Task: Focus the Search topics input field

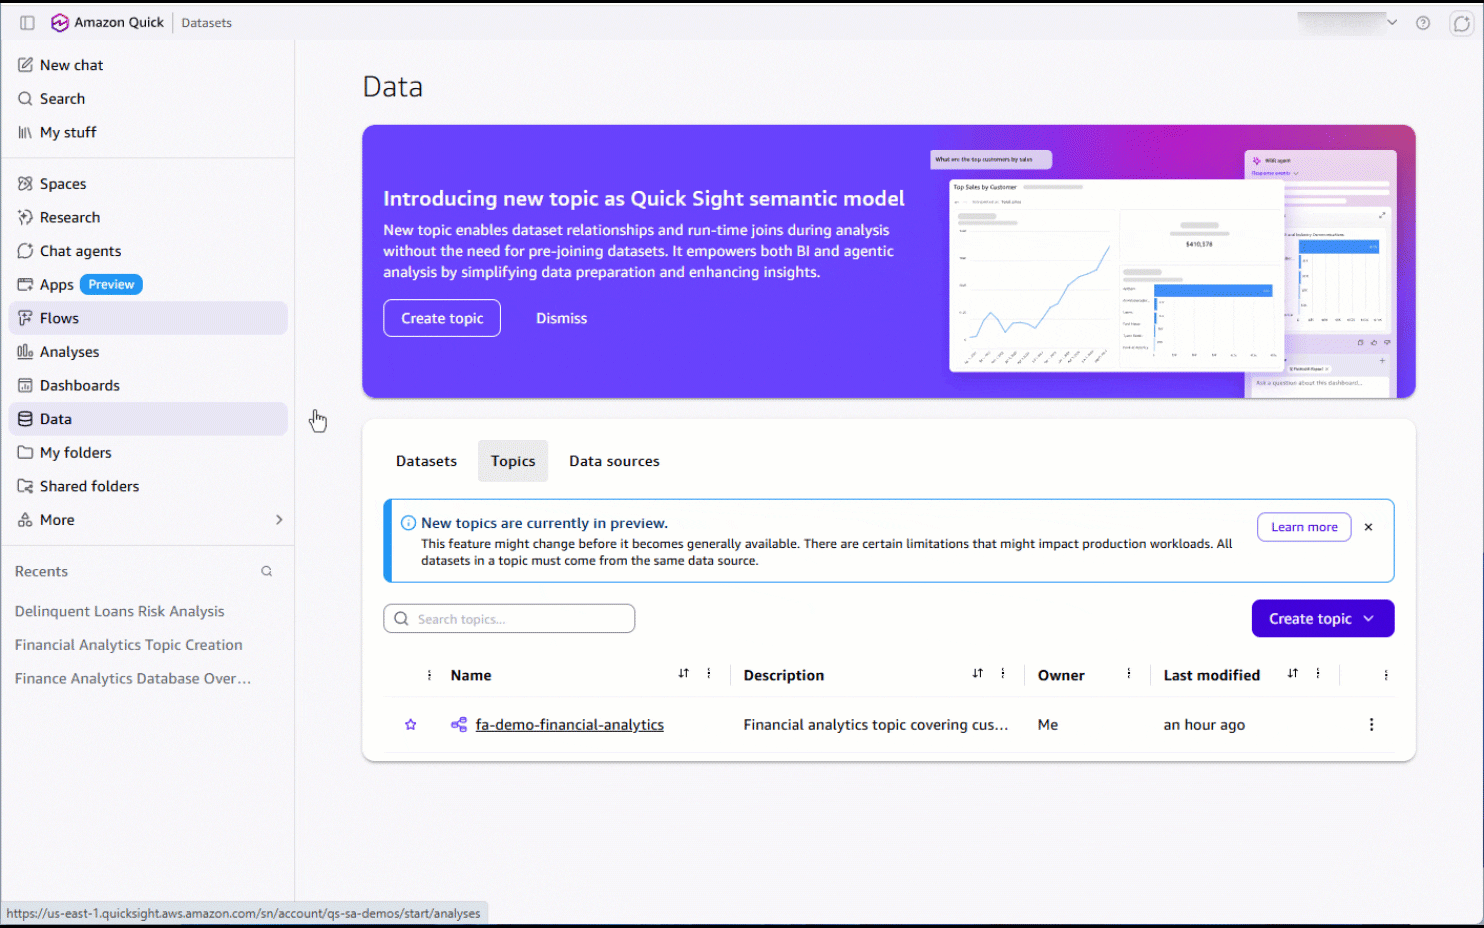Action: pos(509,619)
